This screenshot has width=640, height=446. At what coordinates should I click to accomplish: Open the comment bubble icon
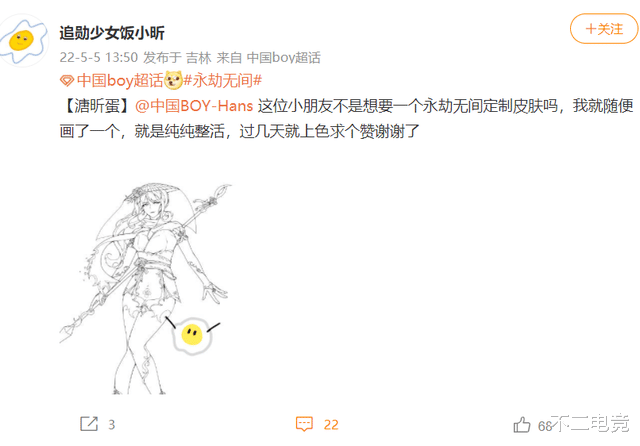coord(304,424)
